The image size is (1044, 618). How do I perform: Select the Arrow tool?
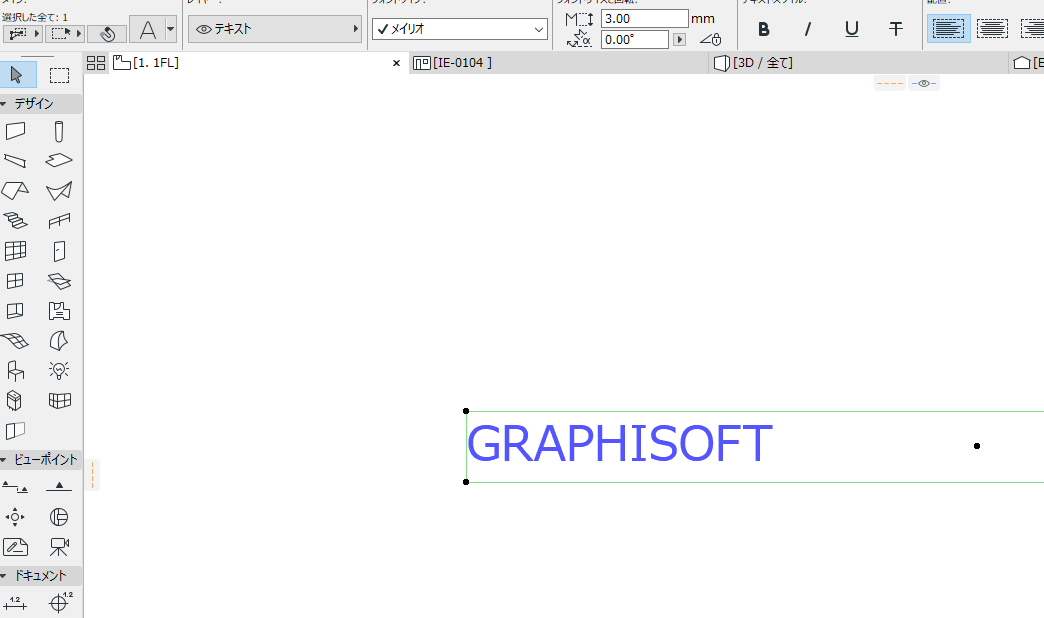click(x=17, y=75)
